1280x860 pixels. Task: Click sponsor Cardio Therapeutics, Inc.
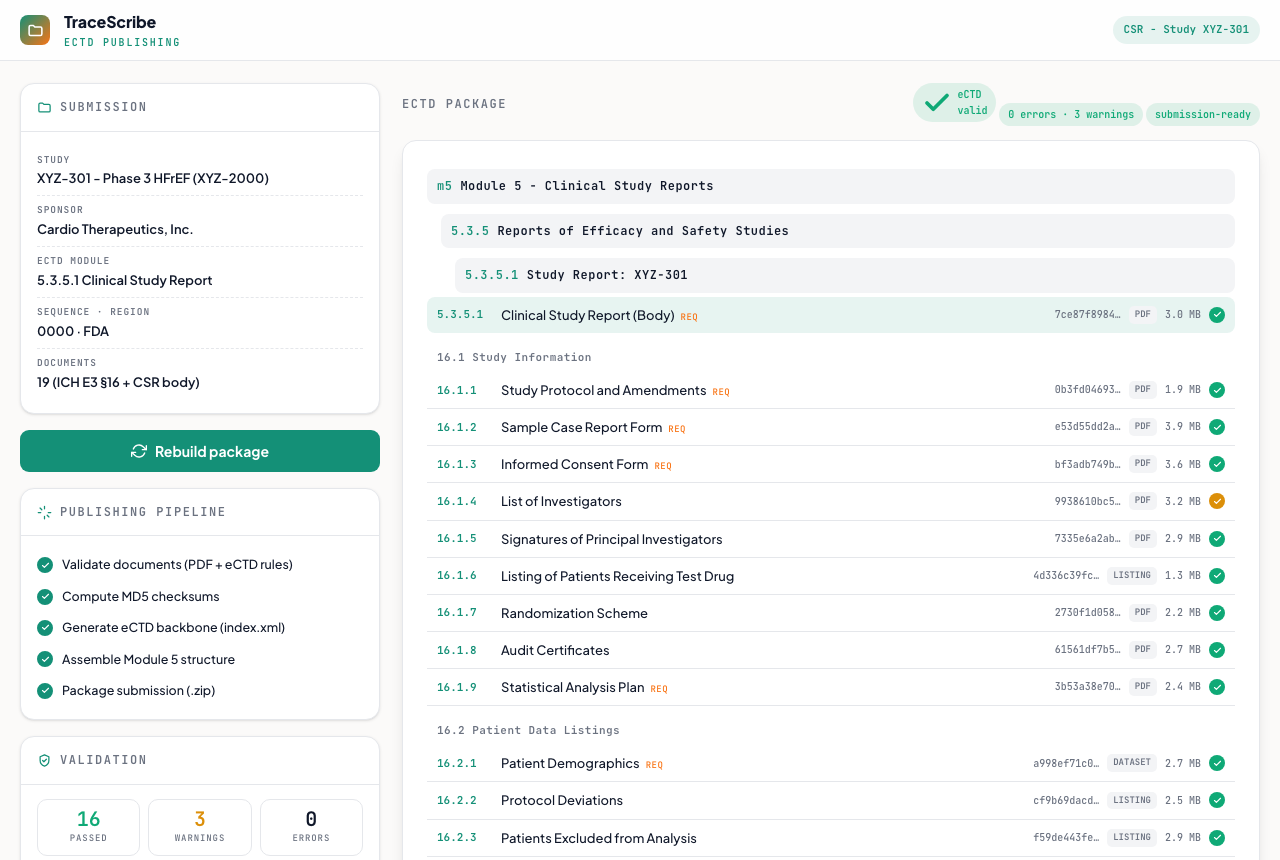(115, 229)
